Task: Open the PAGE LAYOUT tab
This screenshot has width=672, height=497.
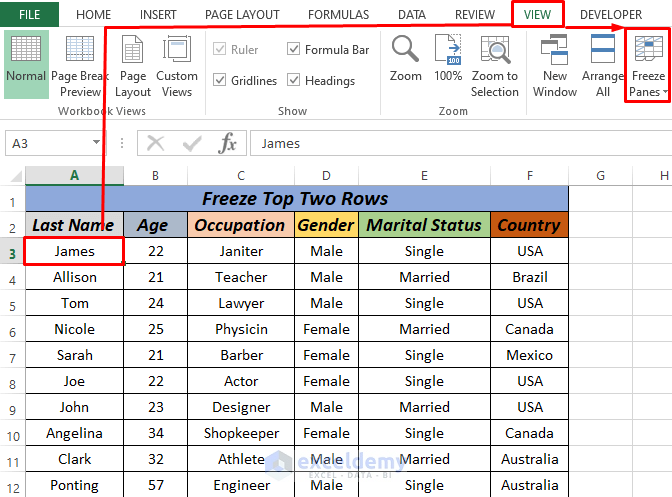Action: click(242, 15)
